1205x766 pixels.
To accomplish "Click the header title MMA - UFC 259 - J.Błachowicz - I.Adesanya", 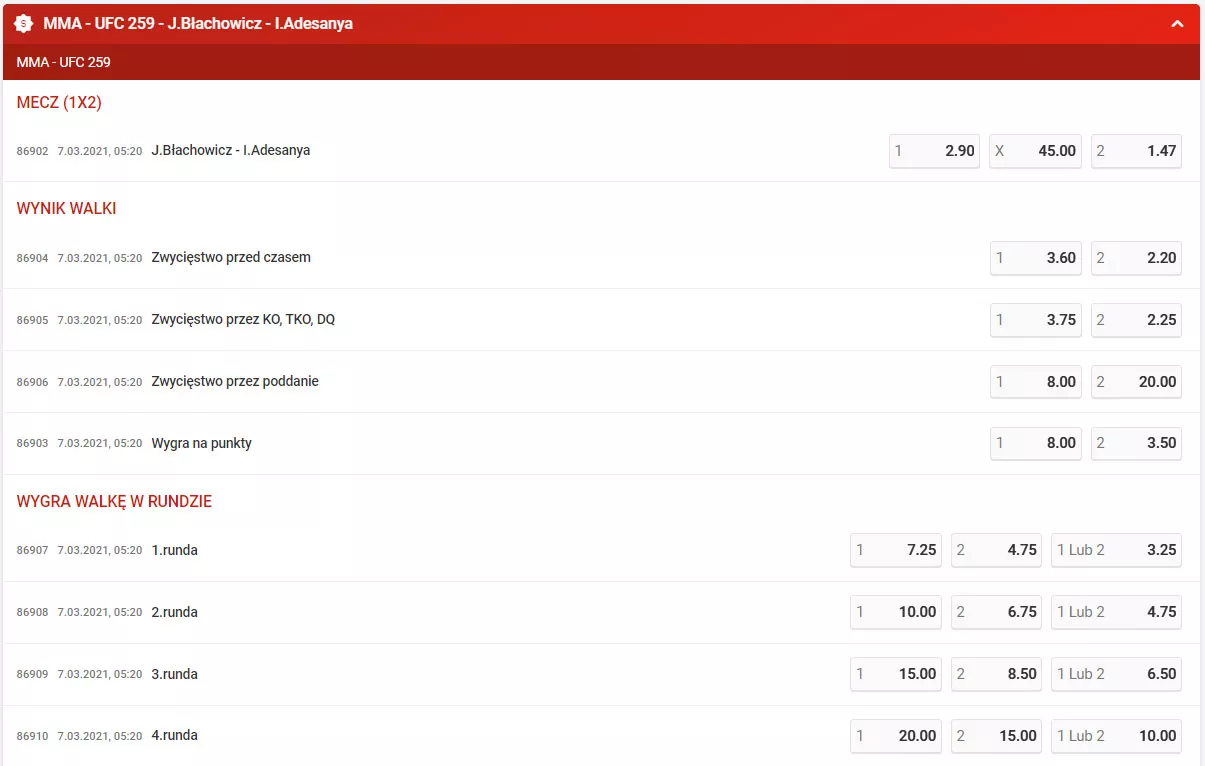I will click(198, 23).
